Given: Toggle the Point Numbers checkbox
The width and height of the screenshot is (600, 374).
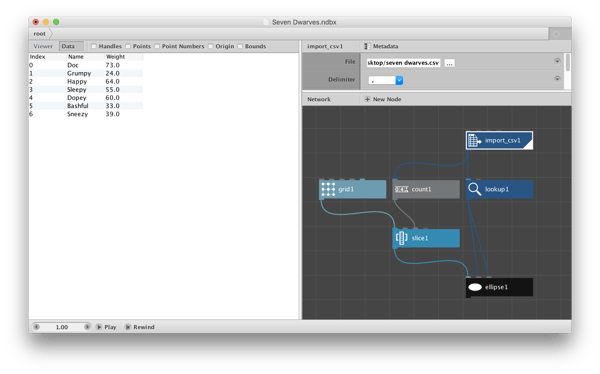Looking at the screenshot, I should point(157,46).
